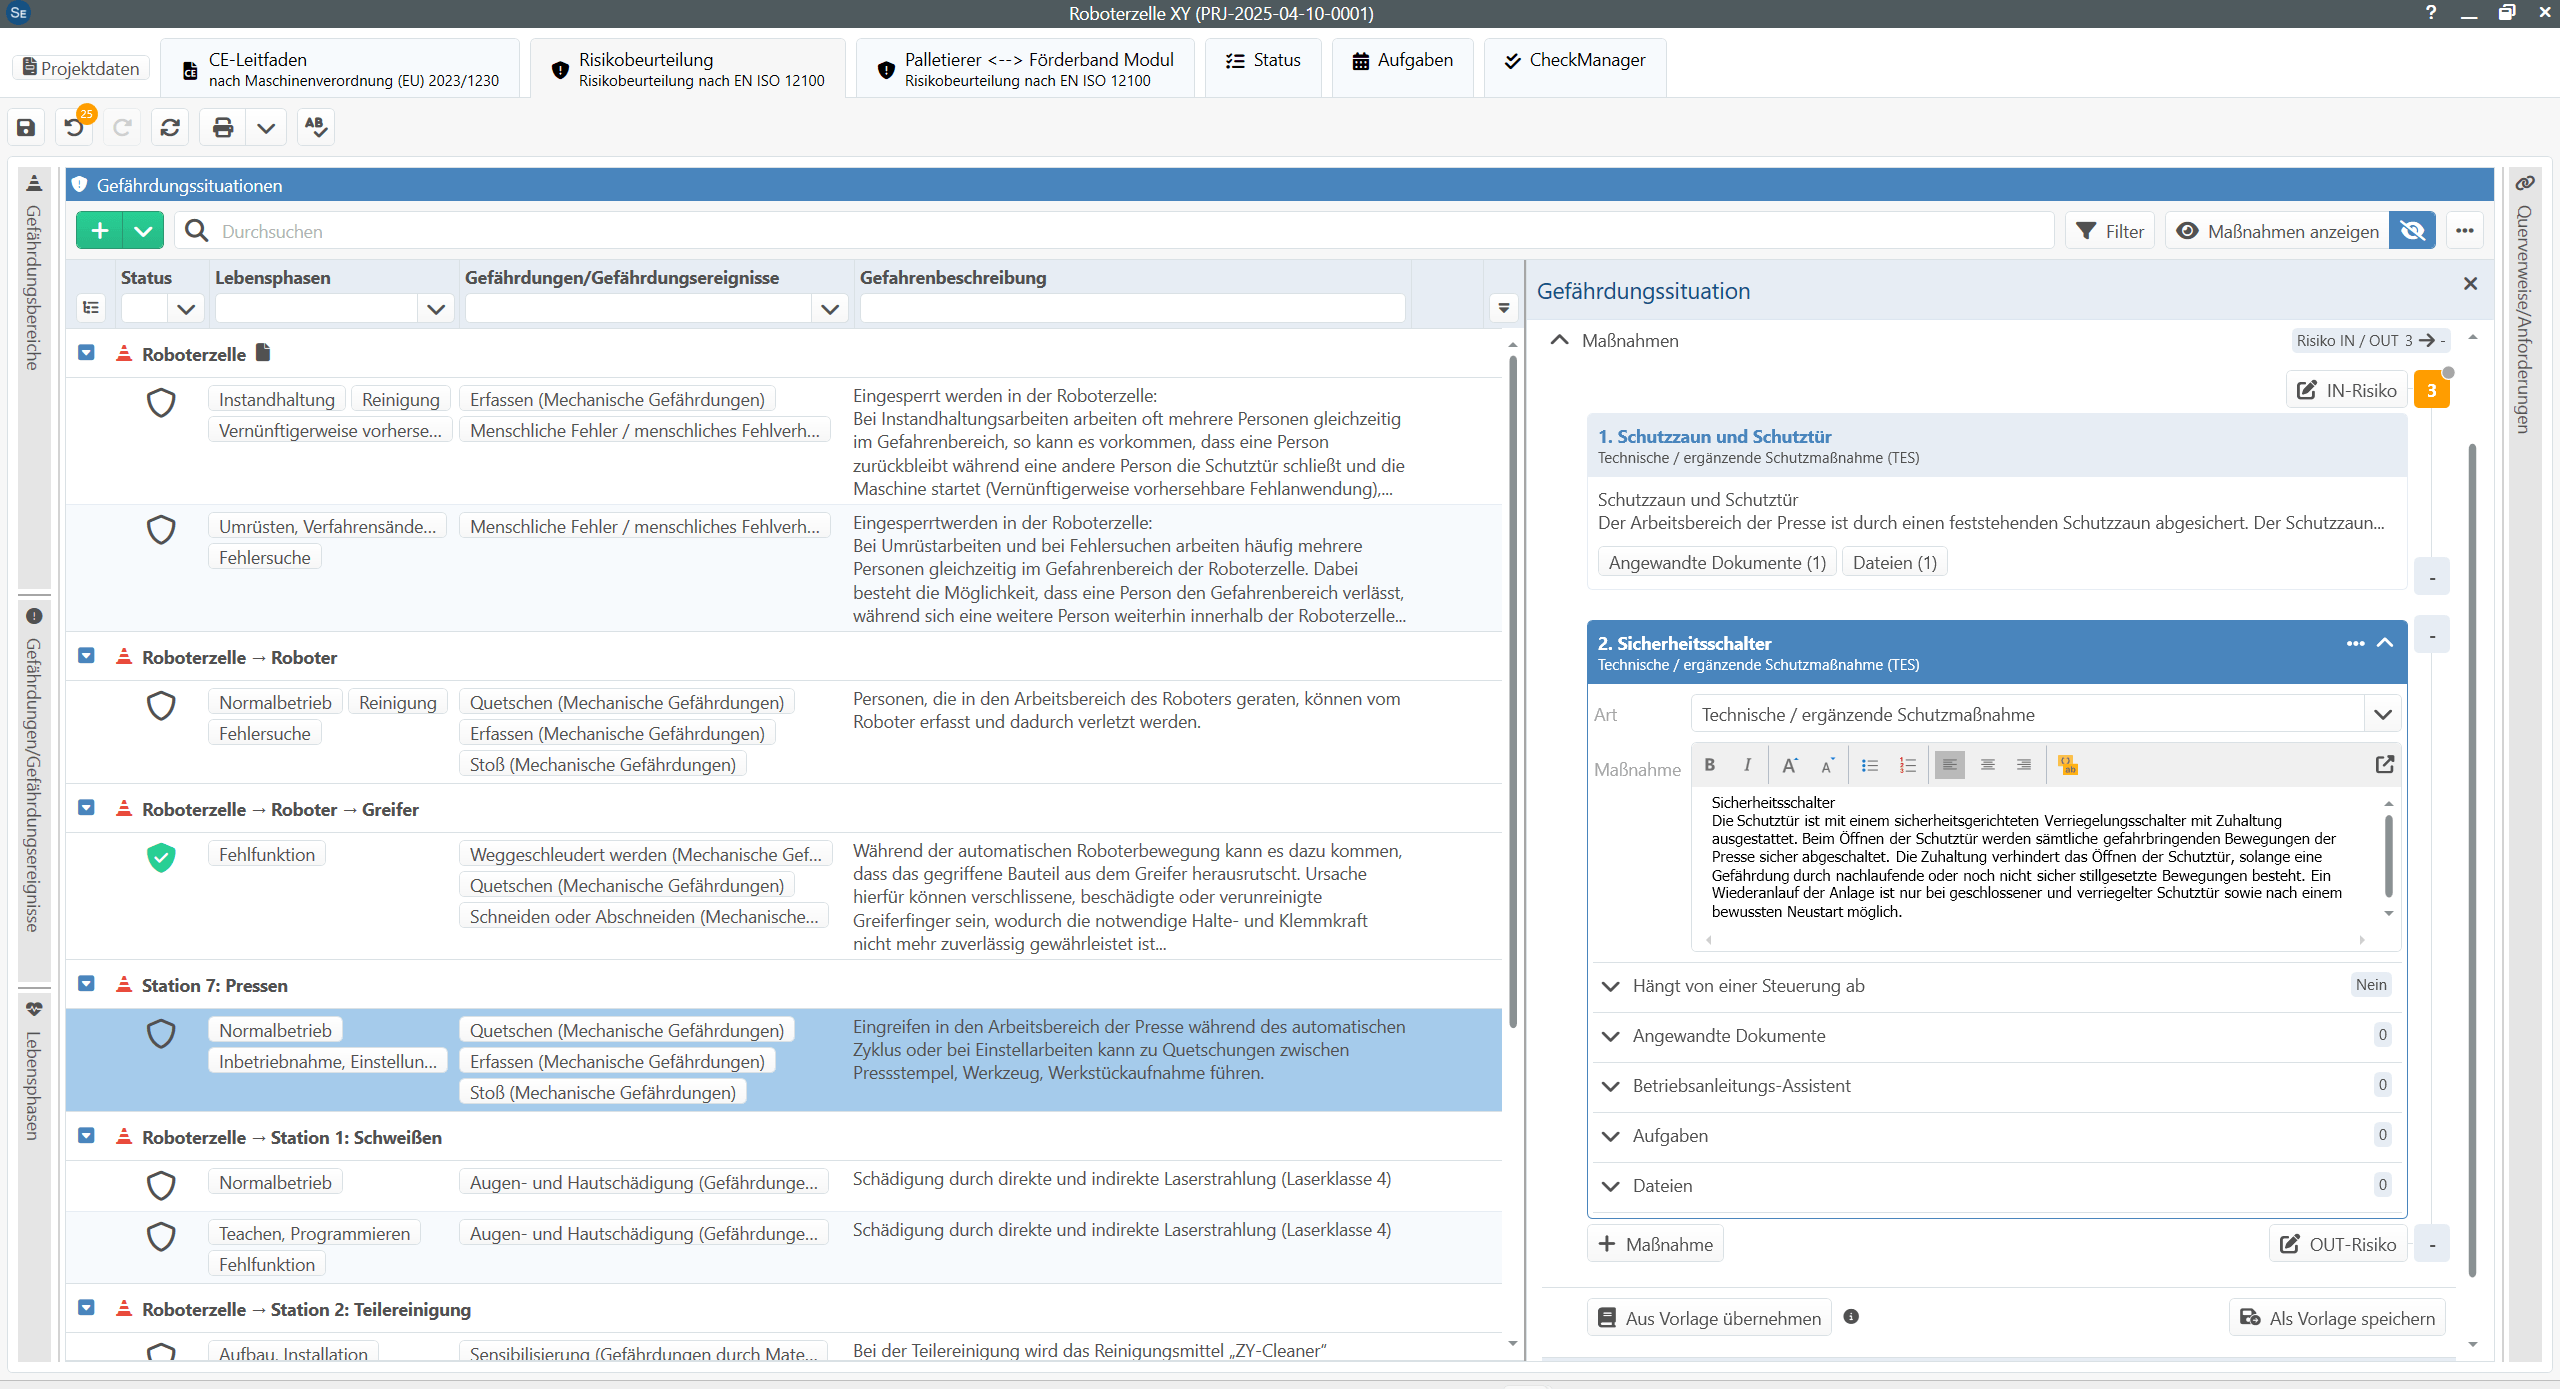Viewport: 2560px width, 1389px height.
Task: Click the spell check AB icon
Action: [x=315, y=127]
